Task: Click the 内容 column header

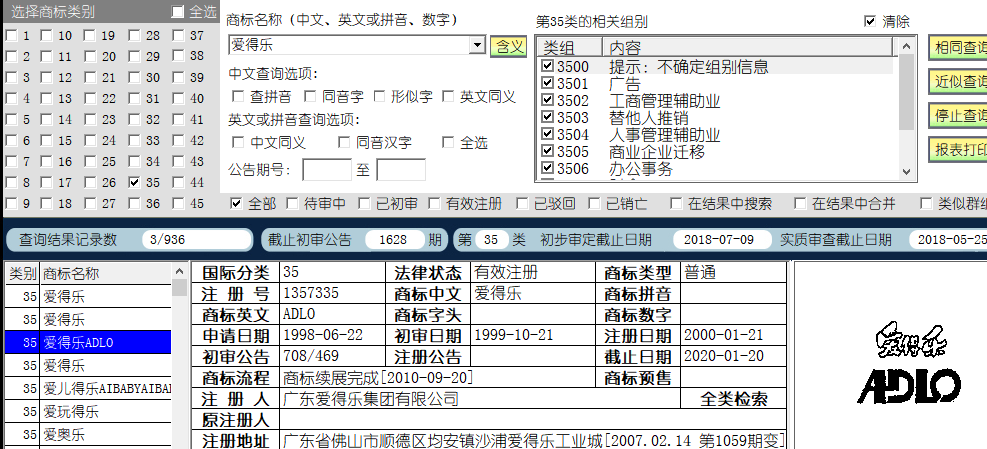Action: 748,48
